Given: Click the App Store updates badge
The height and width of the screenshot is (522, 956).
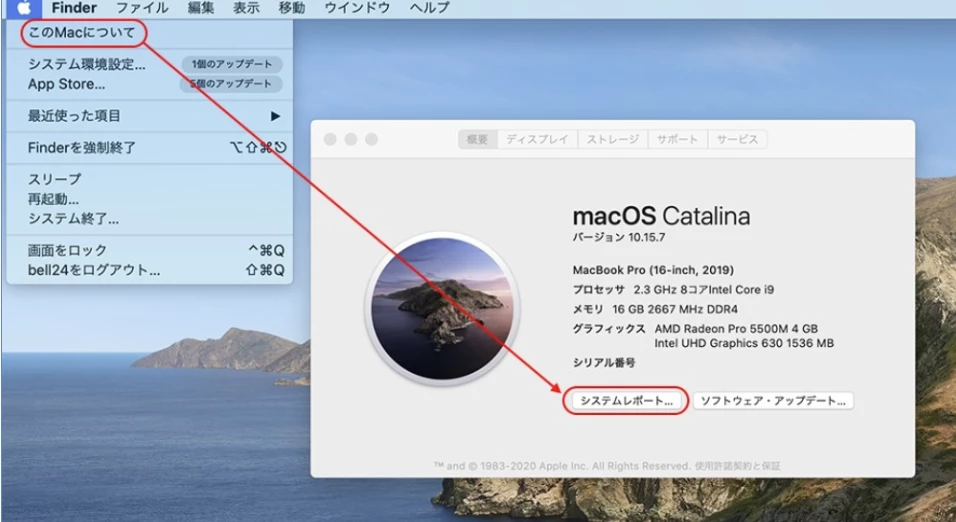Looking at the screenshot, I should [230, 84].
